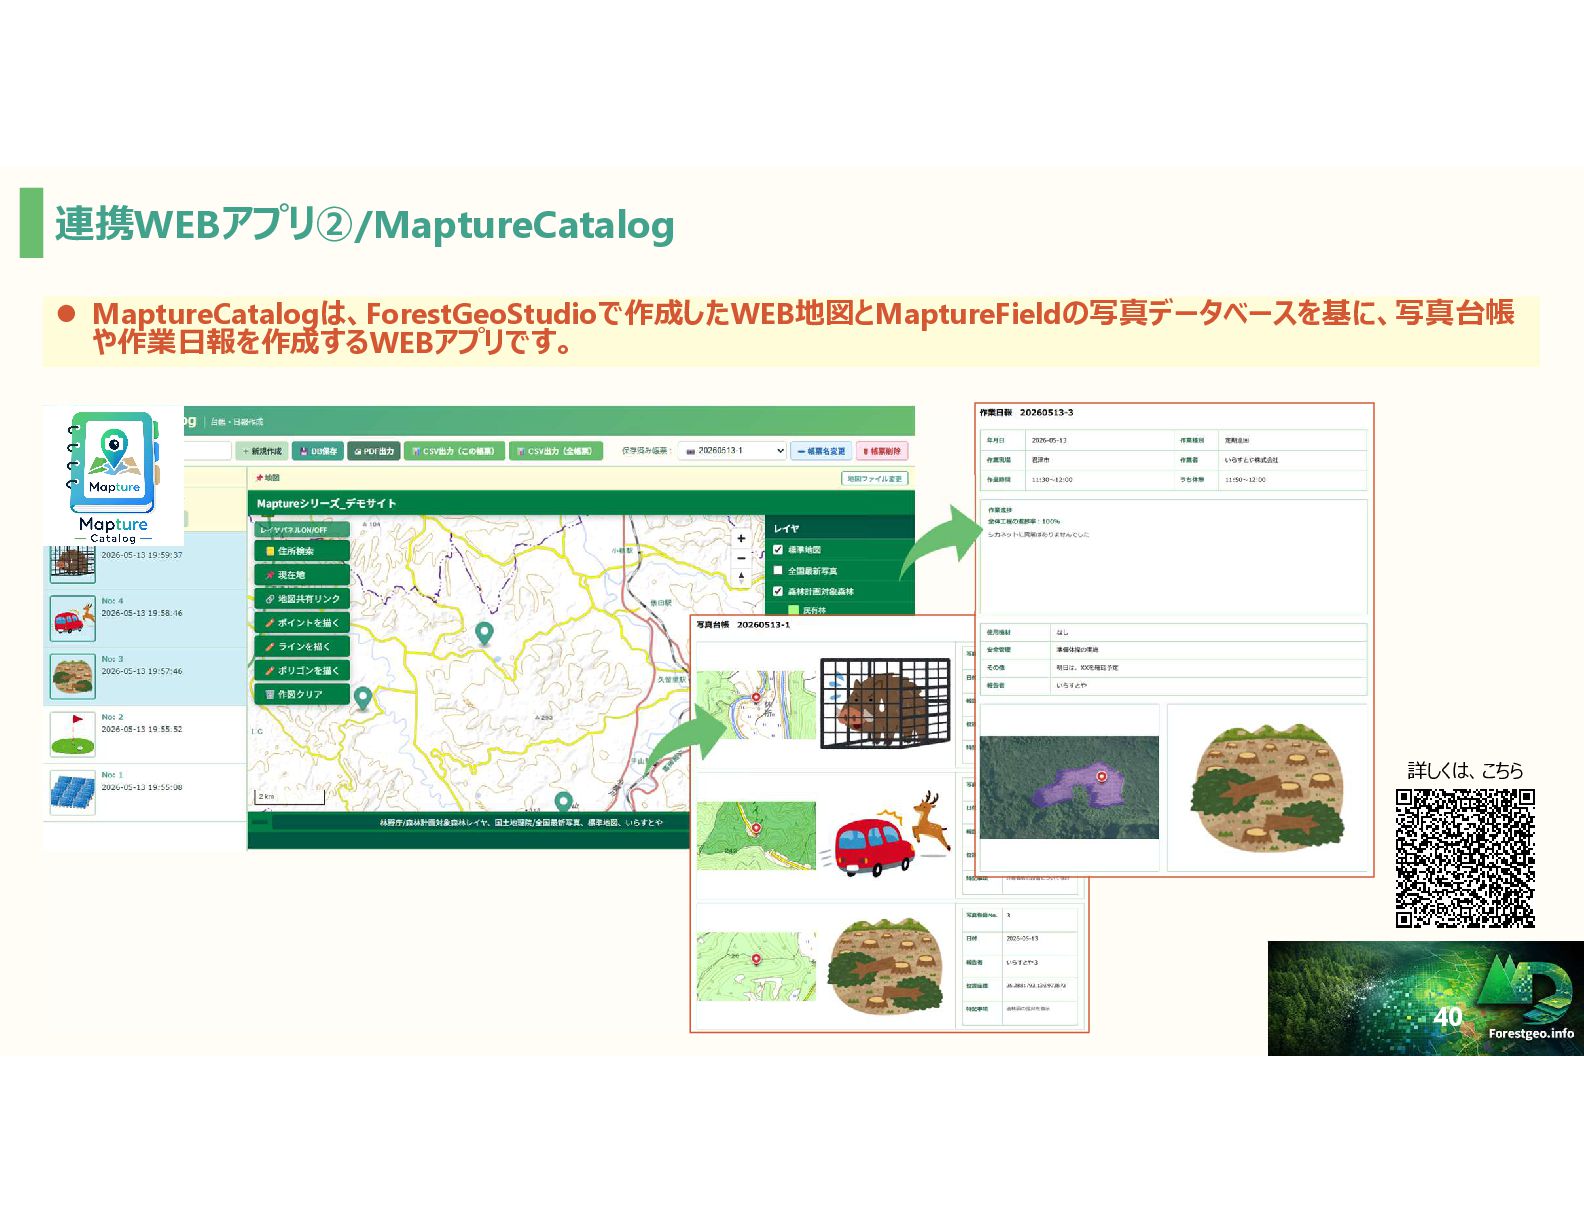The image size is (1584, 1224).
Task: Click the second map snippet in 写真台帳
Action: click(756, 835)
